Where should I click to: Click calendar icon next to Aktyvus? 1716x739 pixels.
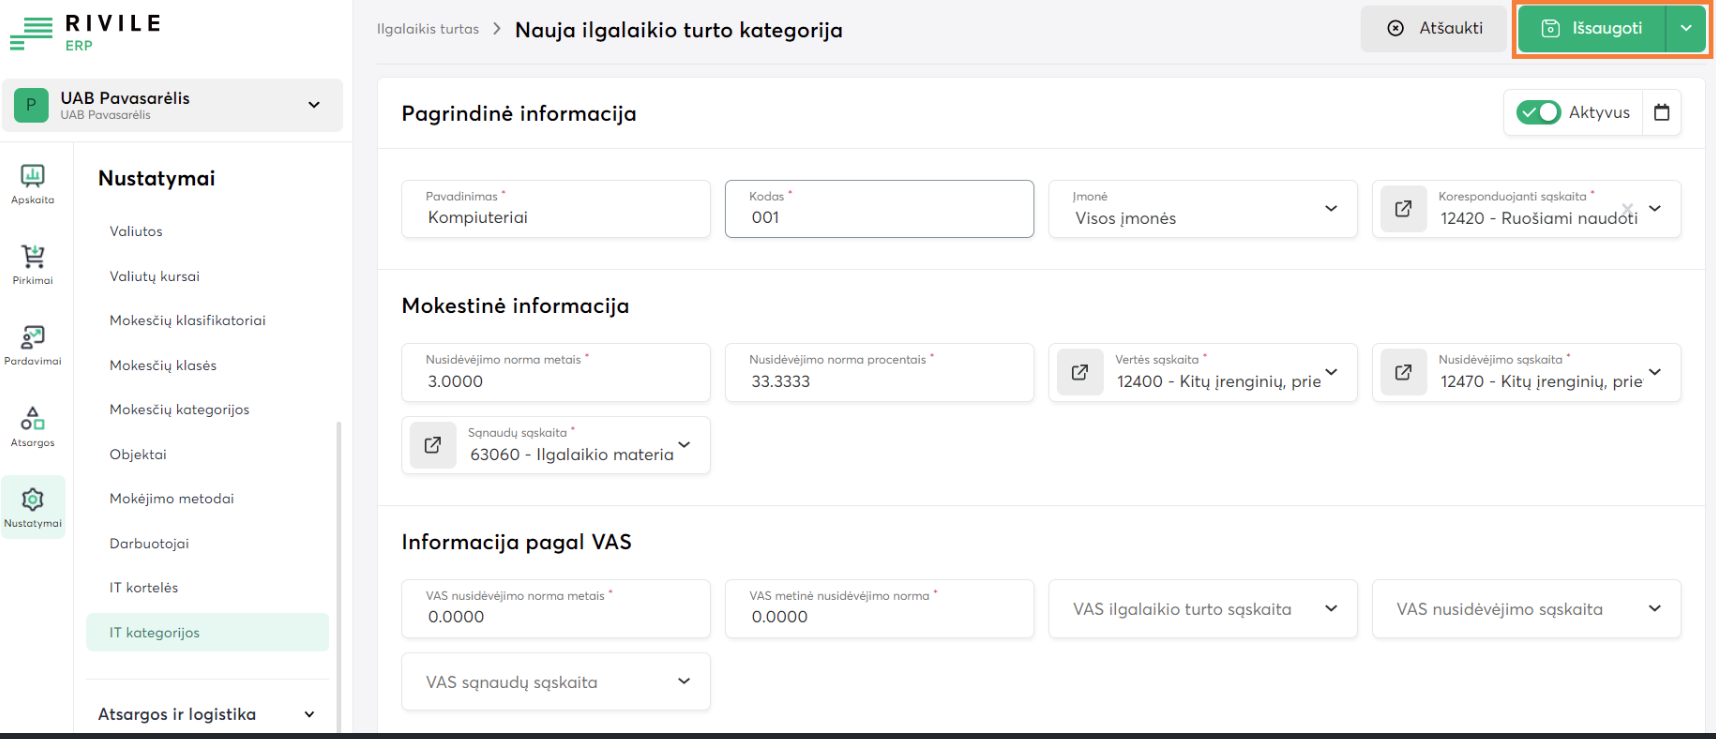(x=1662, y=112)
